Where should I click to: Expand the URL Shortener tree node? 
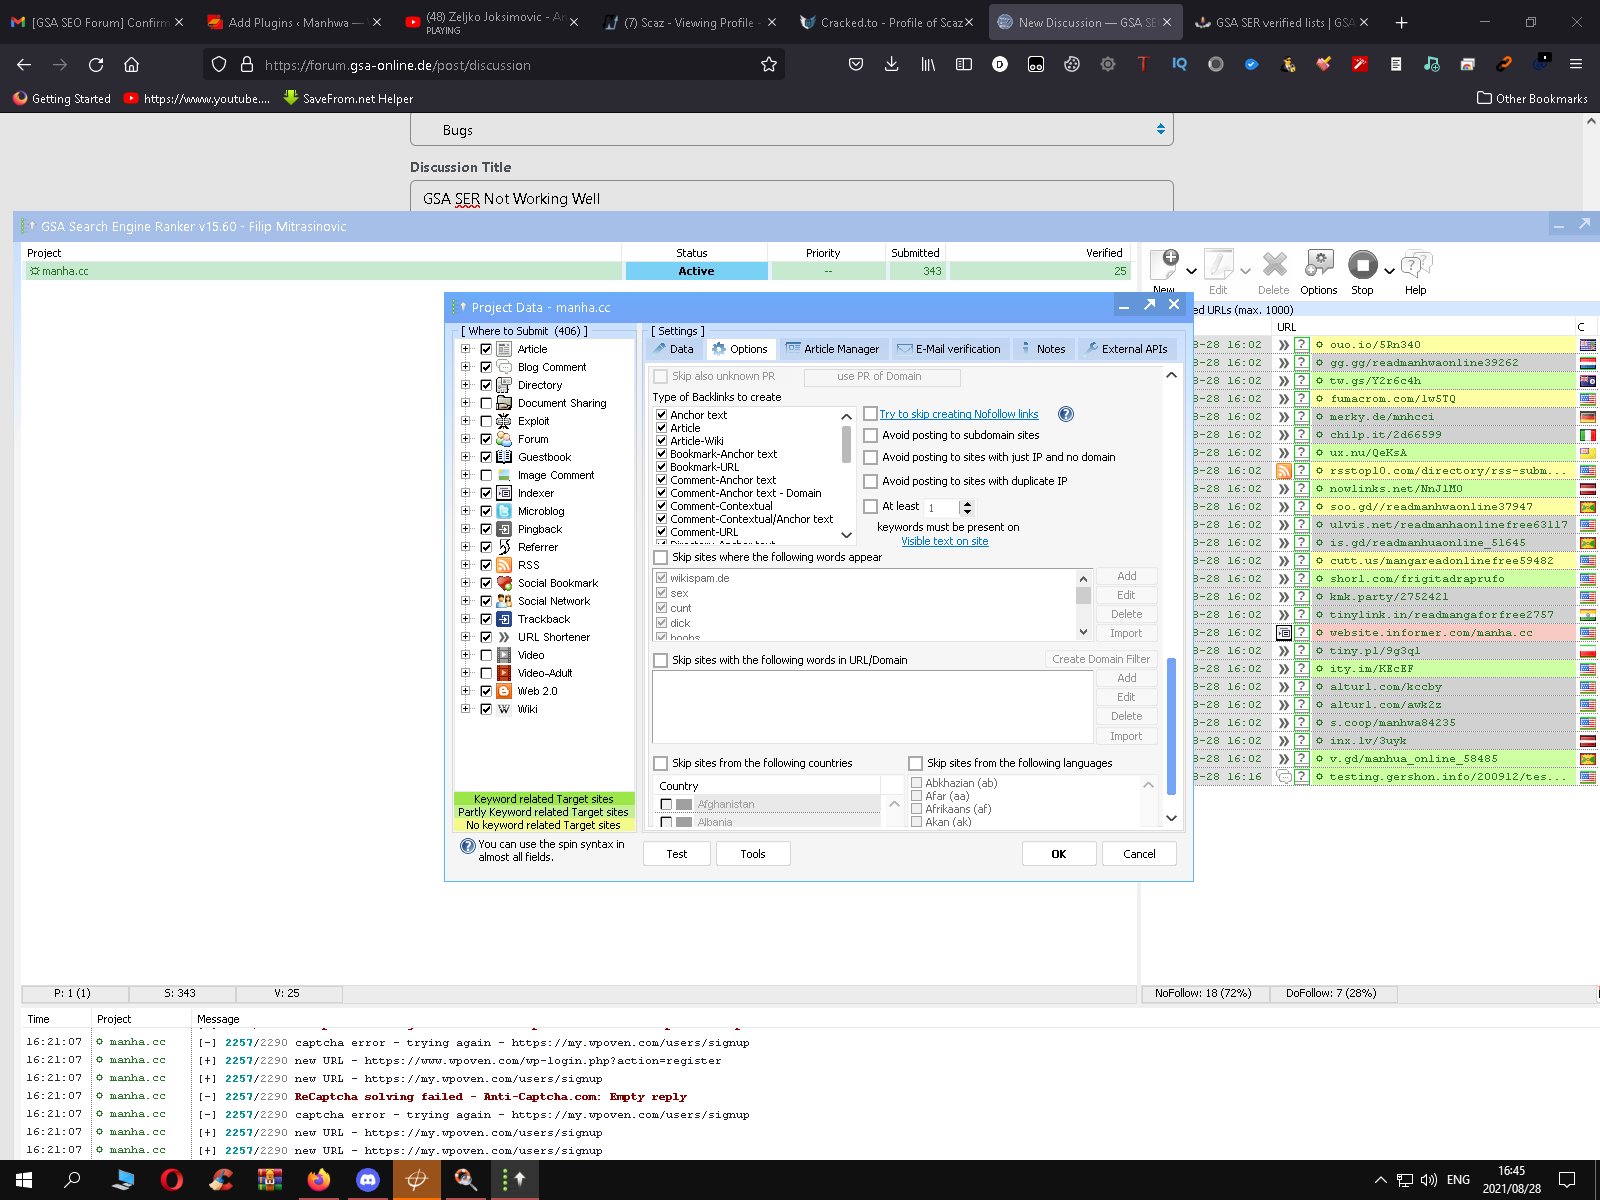point(465,637)
